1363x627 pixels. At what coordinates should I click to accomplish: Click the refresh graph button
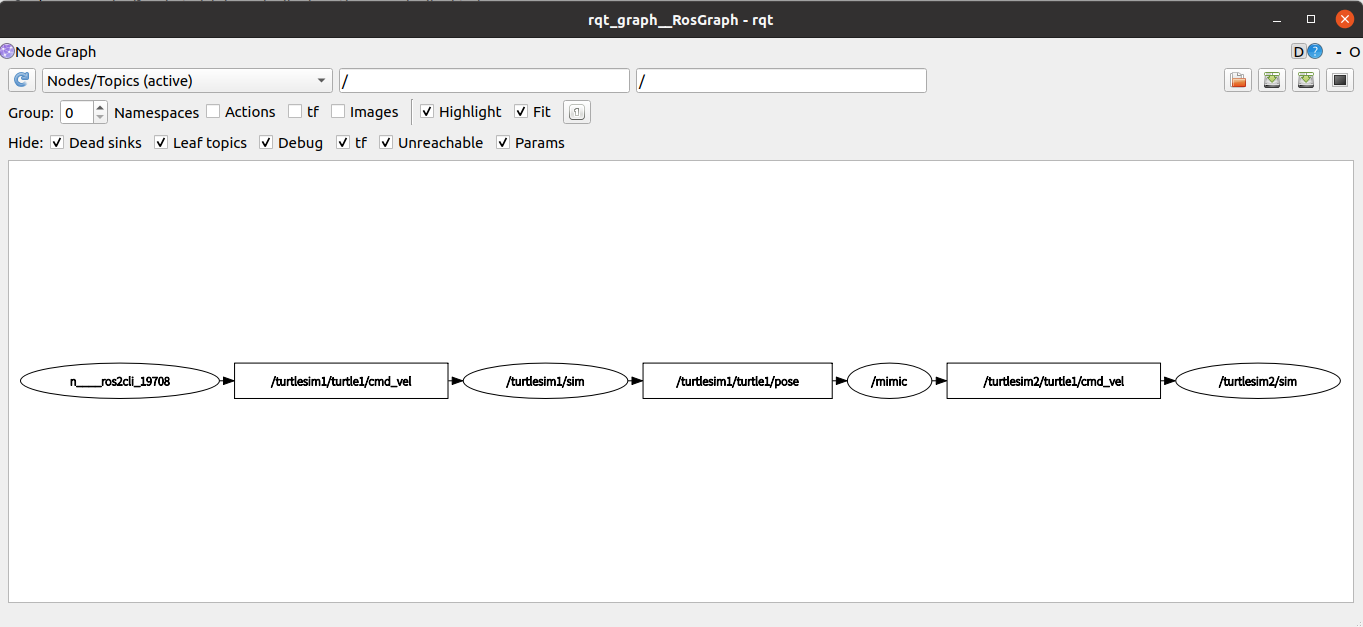click(22, 81)
